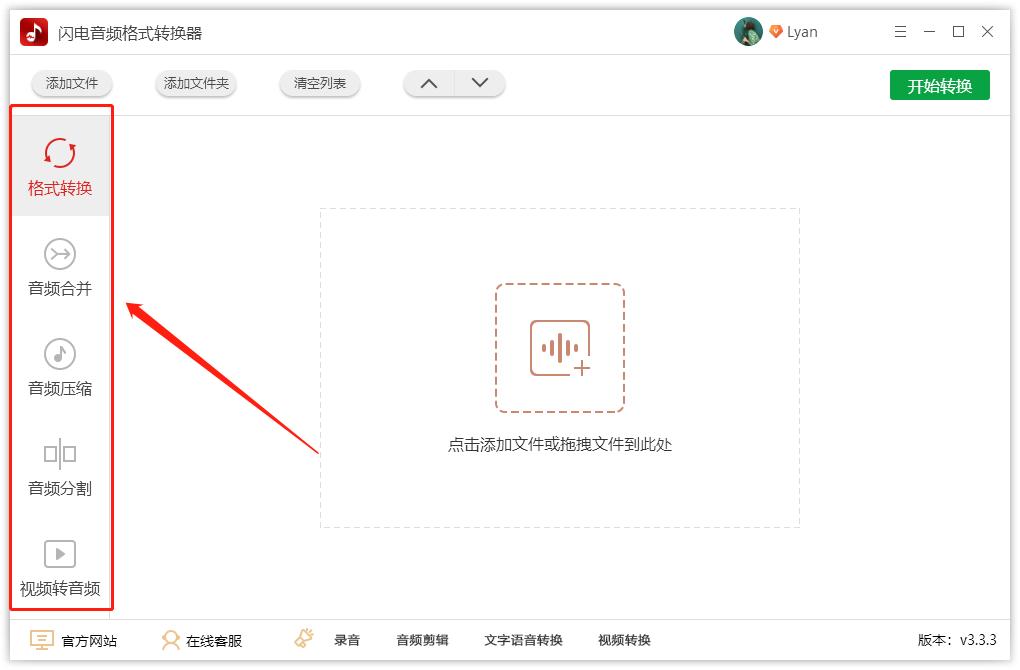The image size is (1020, 670).
Task: Click 添加文件 to add files
Action: pos(71,84)
